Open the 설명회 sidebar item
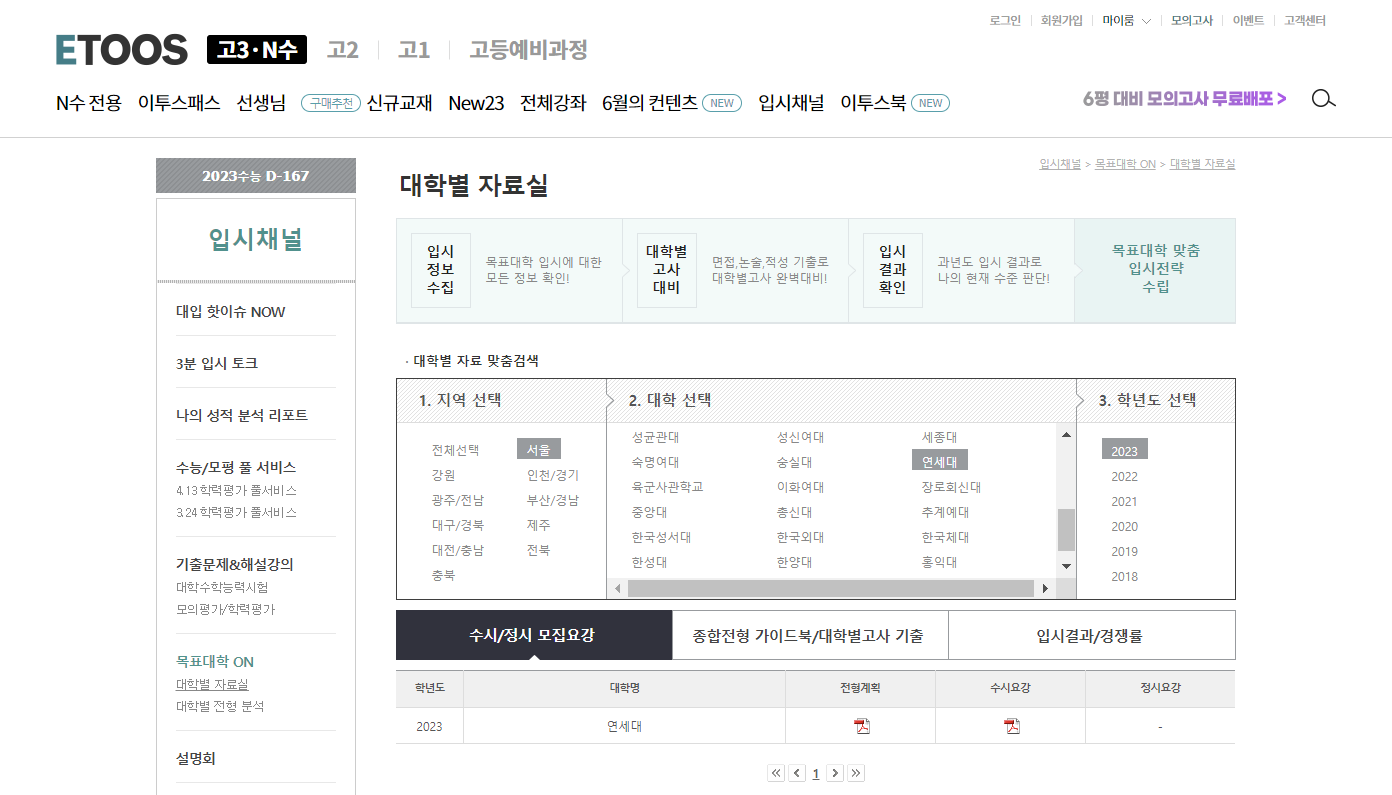The image size is (1392, 795). [x=196, y=759]
